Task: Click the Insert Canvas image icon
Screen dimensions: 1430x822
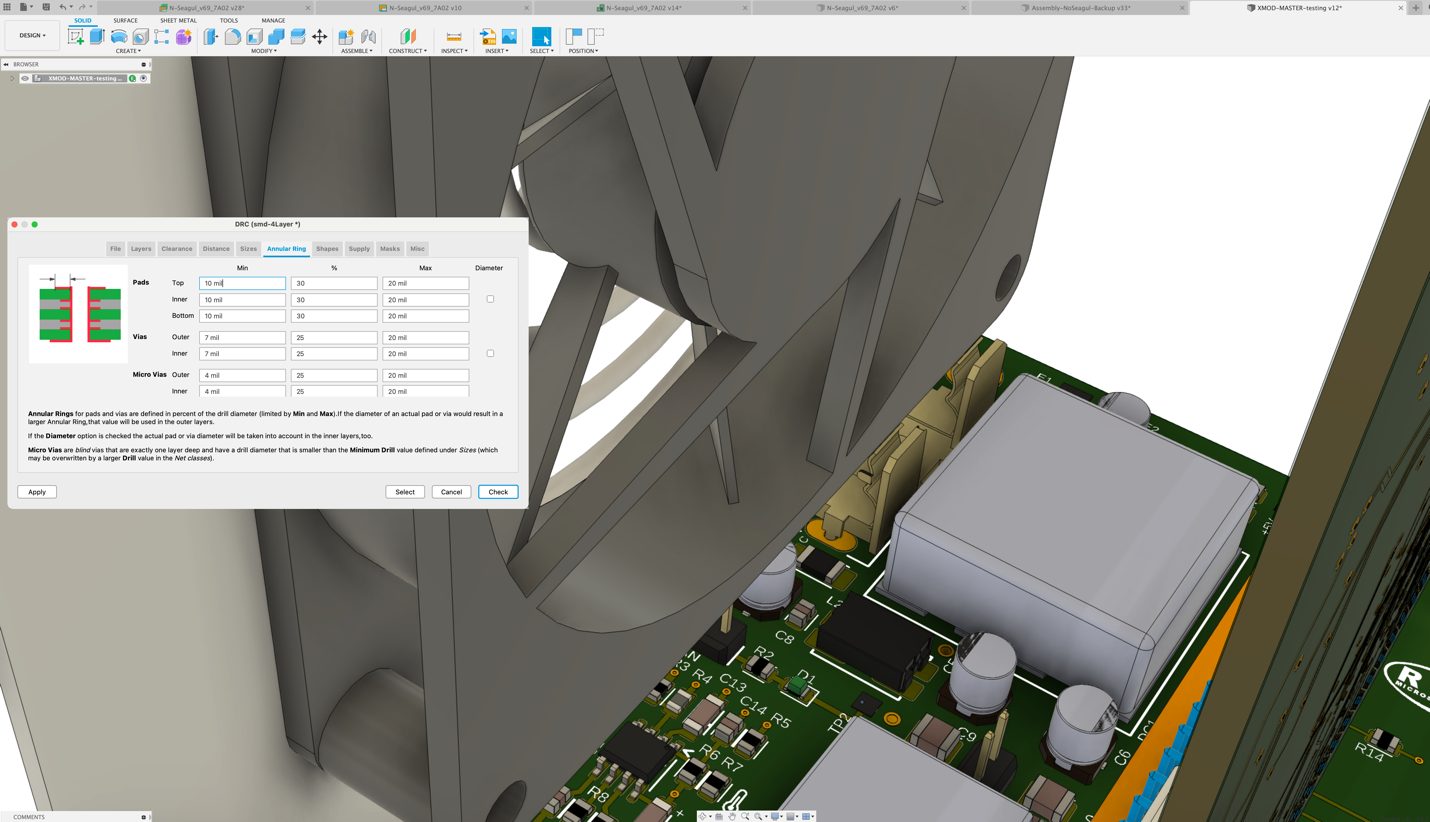Action: pyautogui.click(x=509, y=37)
